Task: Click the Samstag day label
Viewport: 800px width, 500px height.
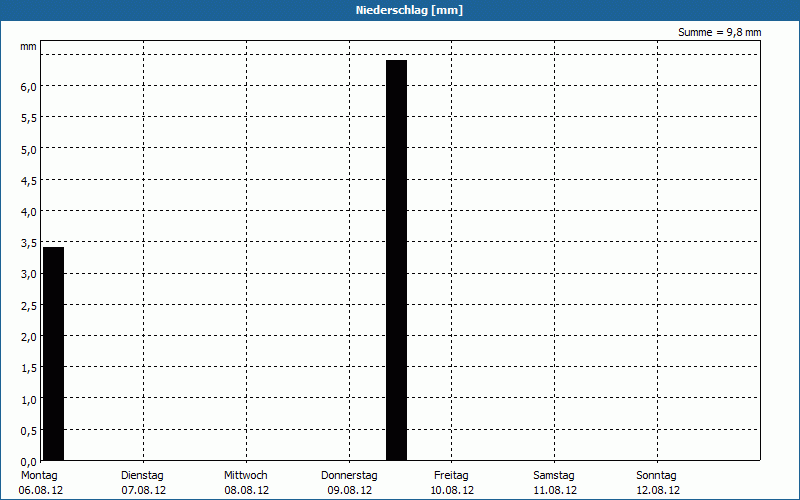Action: pyautogui.click(x=554, y=476)
